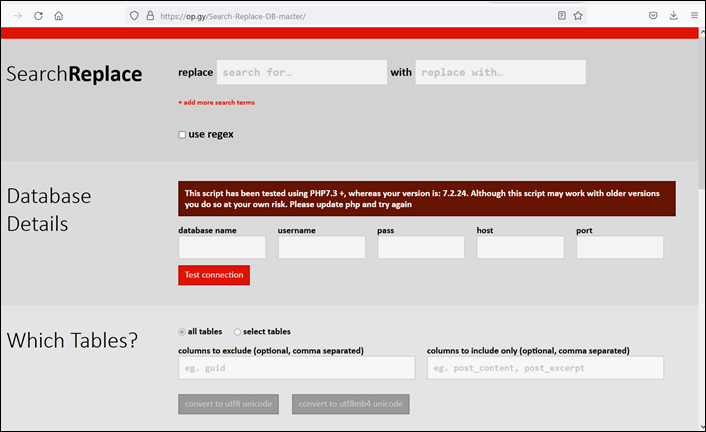Viewport: 706px width, 432px height.
Task: Click the page vertical scrollbar thumb
Action: [x=702, y=113]
